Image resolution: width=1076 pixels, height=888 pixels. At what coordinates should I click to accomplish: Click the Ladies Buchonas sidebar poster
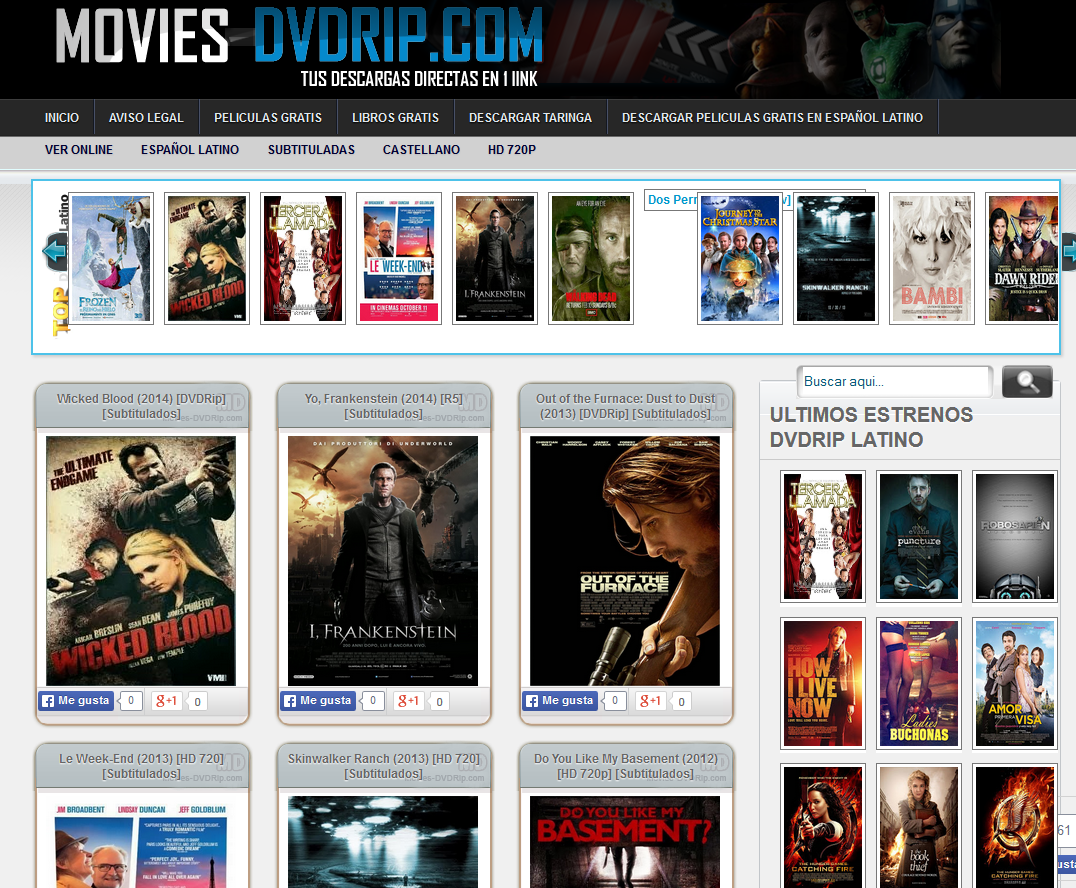[919, 683]
